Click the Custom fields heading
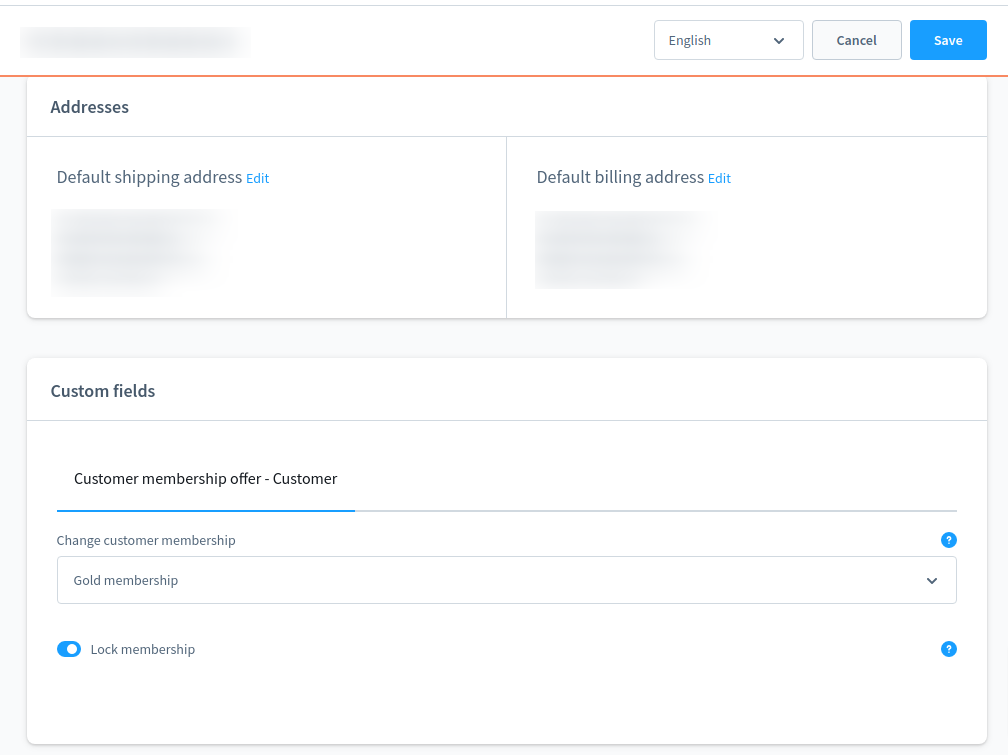 point(103,392)
